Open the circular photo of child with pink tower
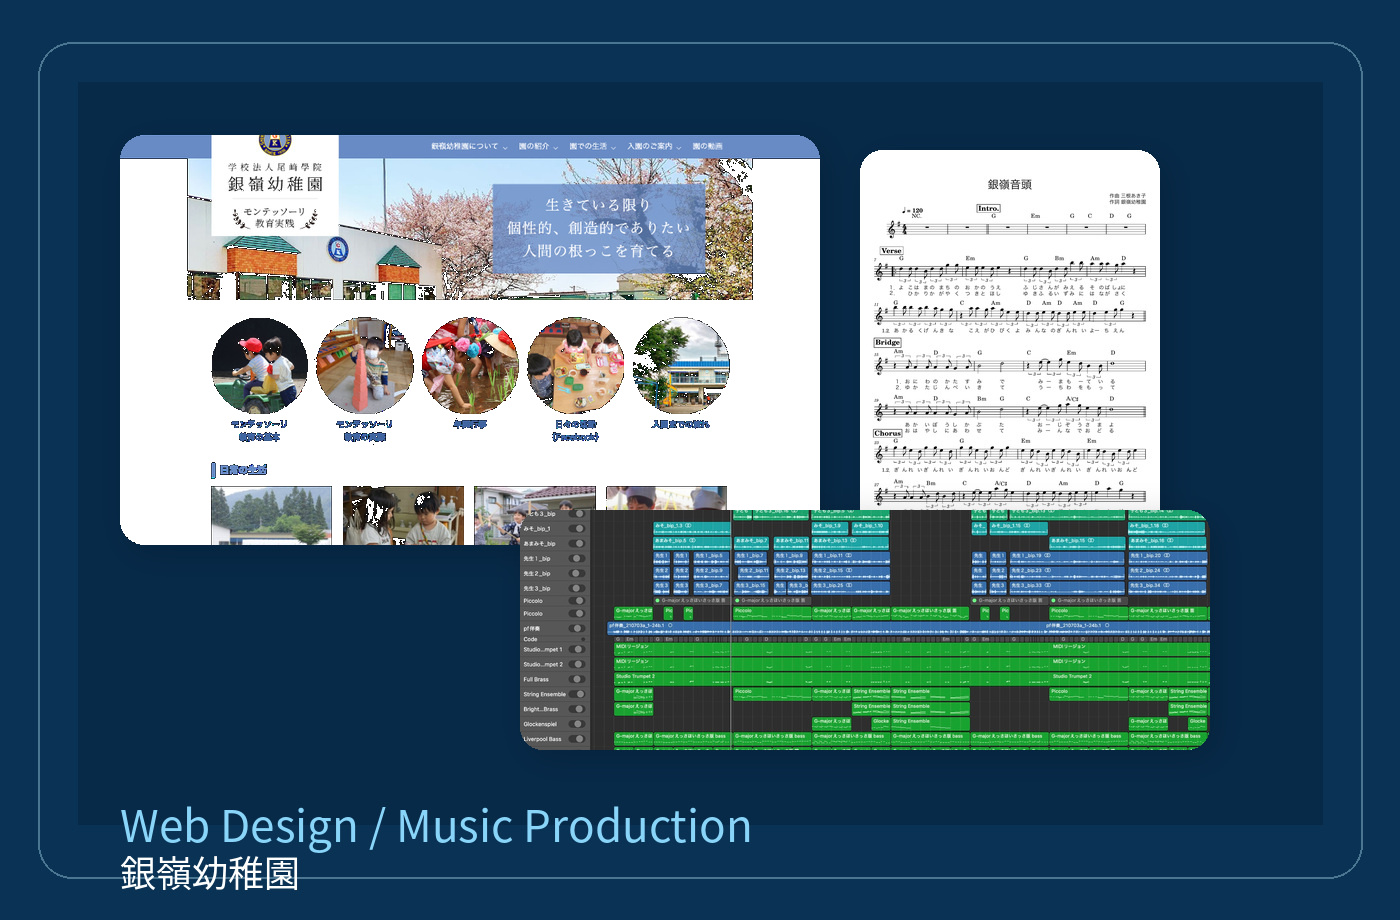This screenshot has height=920, width=1400. click(x=365, y=366)
